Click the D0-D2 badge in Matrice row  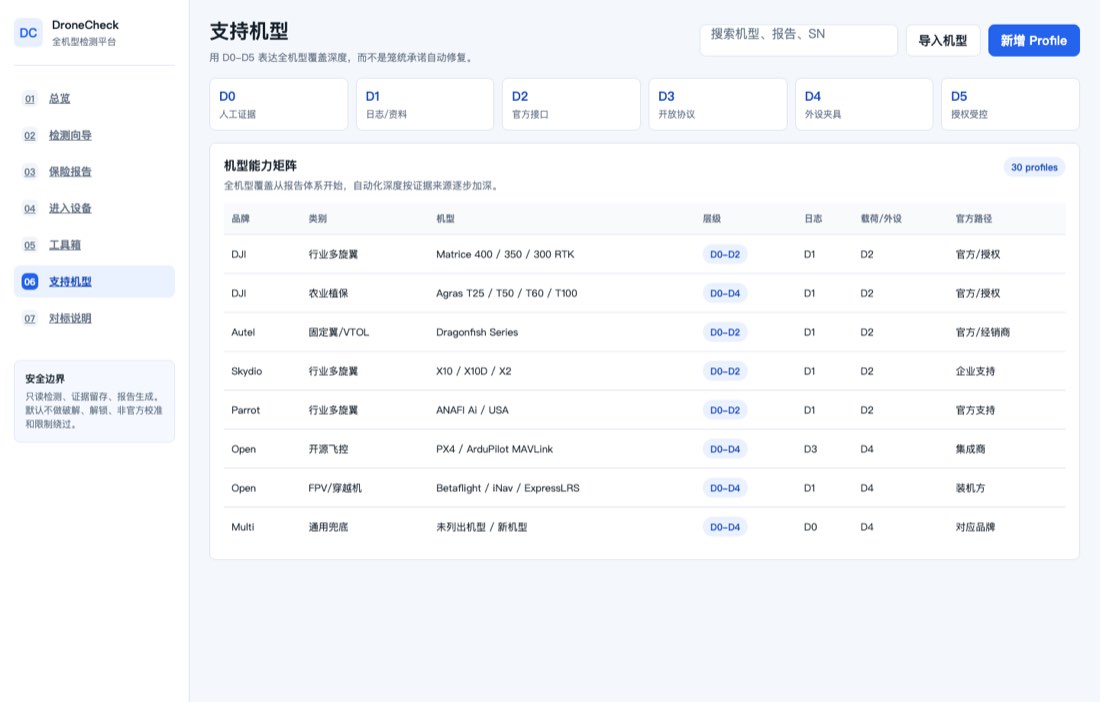coord(725,255)
